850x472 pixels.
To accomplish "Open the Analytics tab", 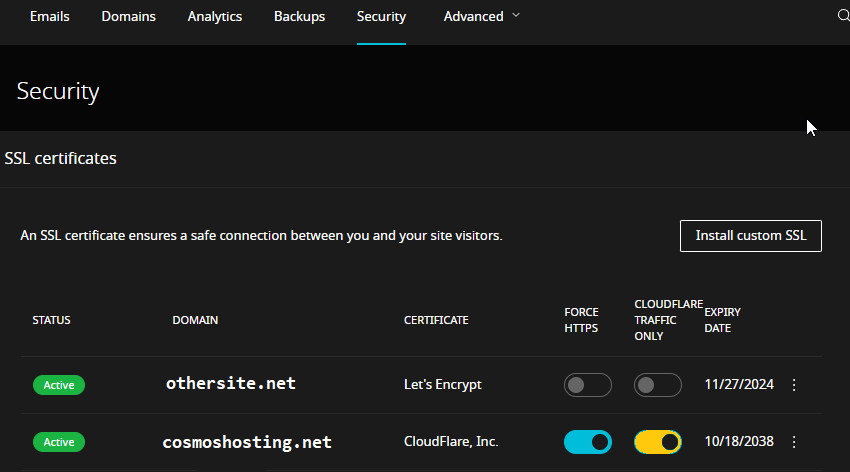I will tap(215, 16).
